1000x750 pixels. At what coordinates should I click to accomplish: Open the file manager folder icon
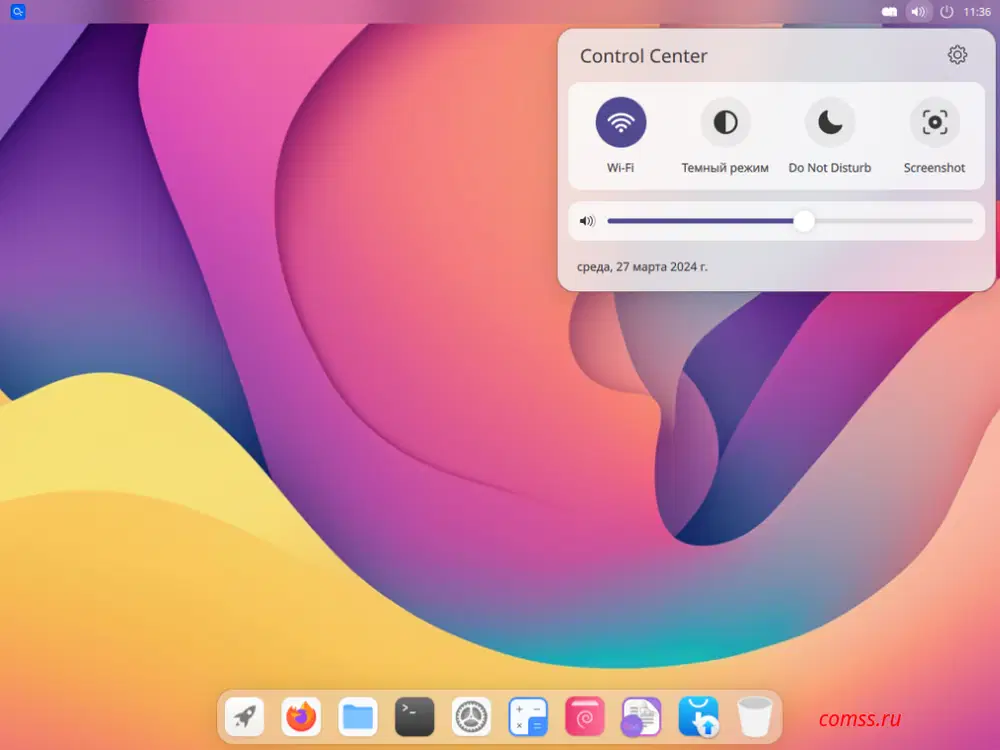click(358, 717)
